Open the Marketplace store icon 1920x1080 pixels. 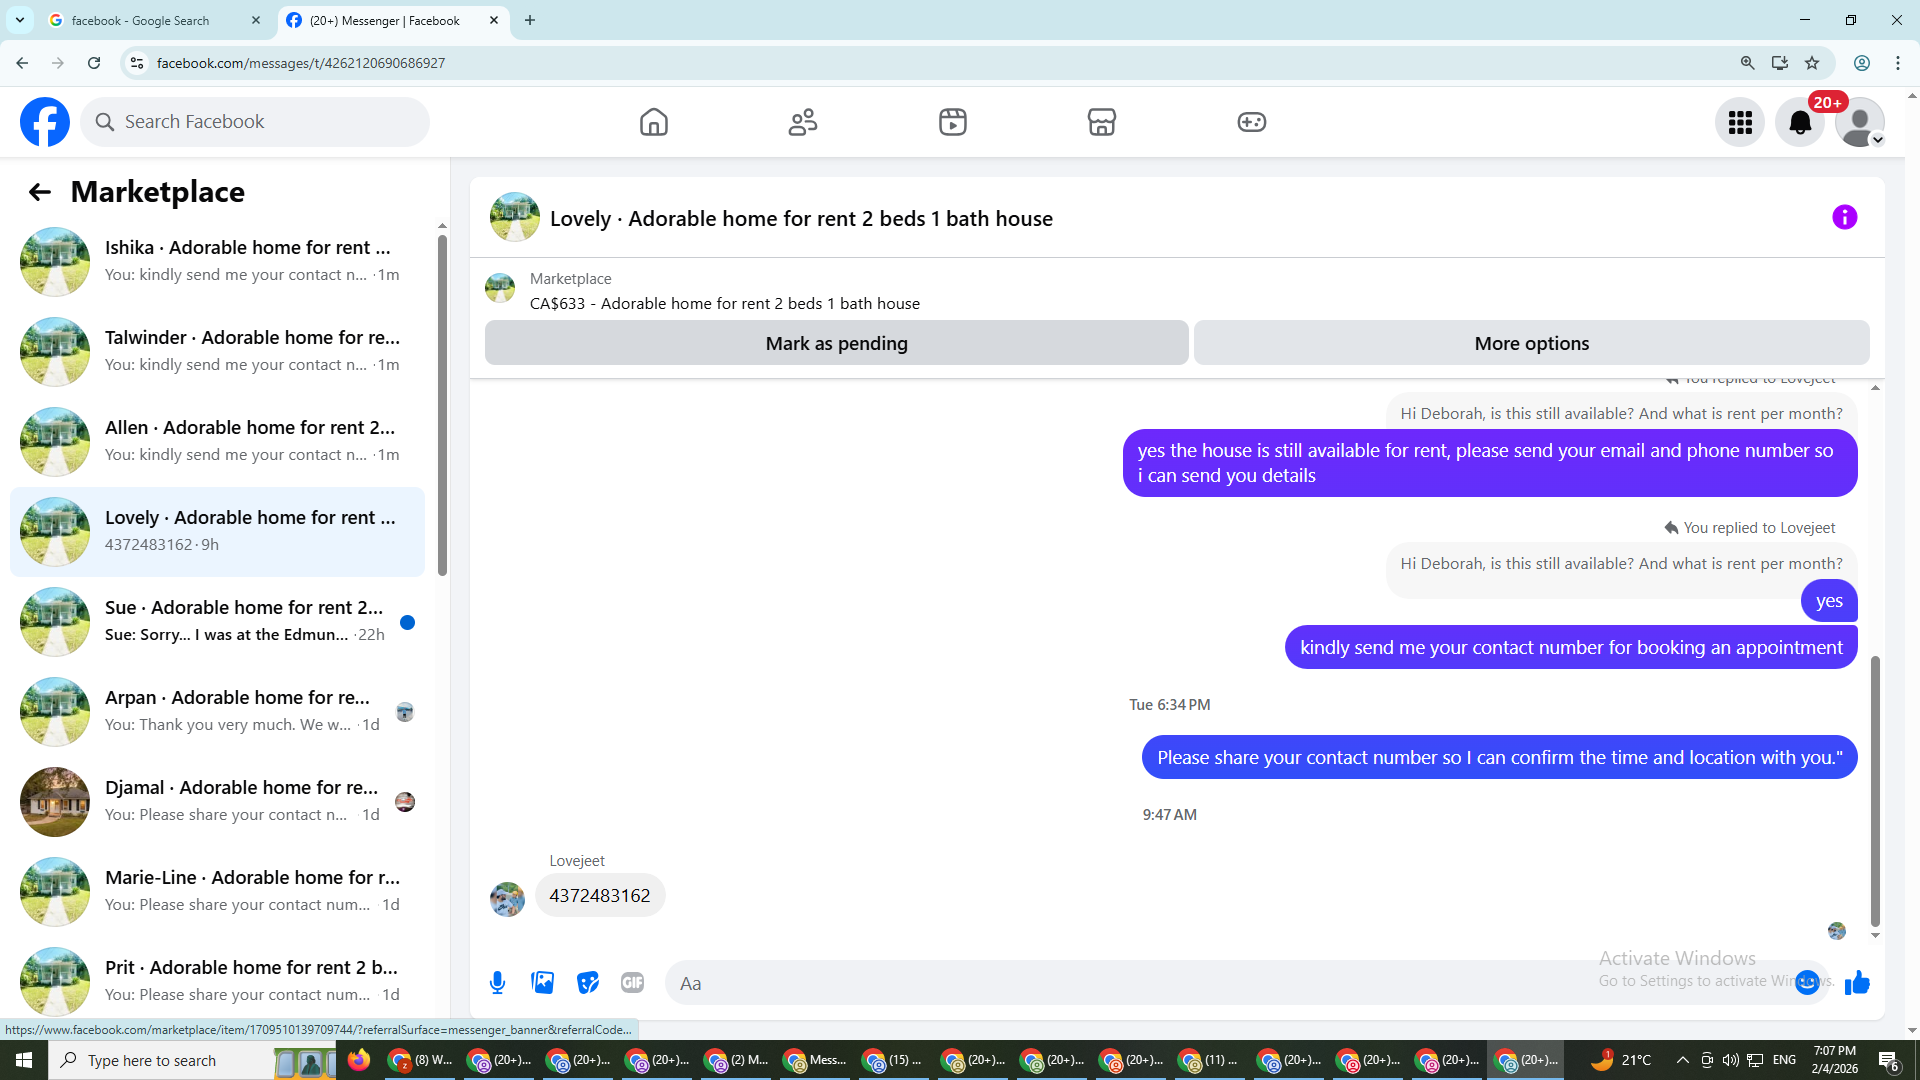coord(1101,122)
